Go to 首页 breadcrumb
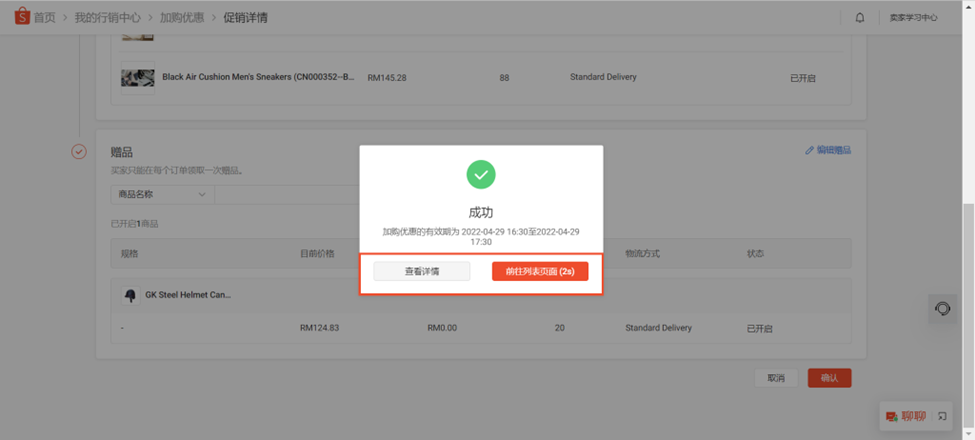Image resolution: width=975 pixels, height=440 pixels. coord(44,17)
